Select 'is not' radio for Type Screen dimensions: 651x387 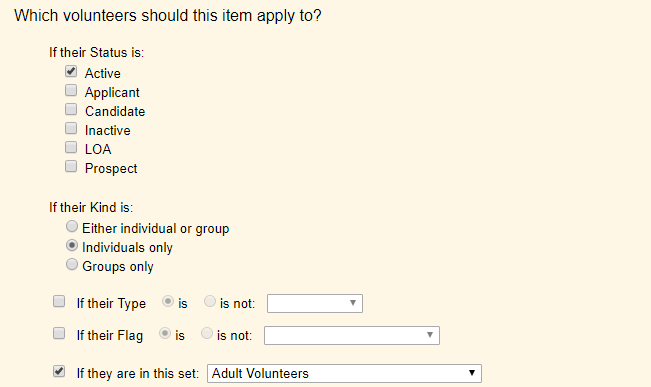click(x=210, y=301)
